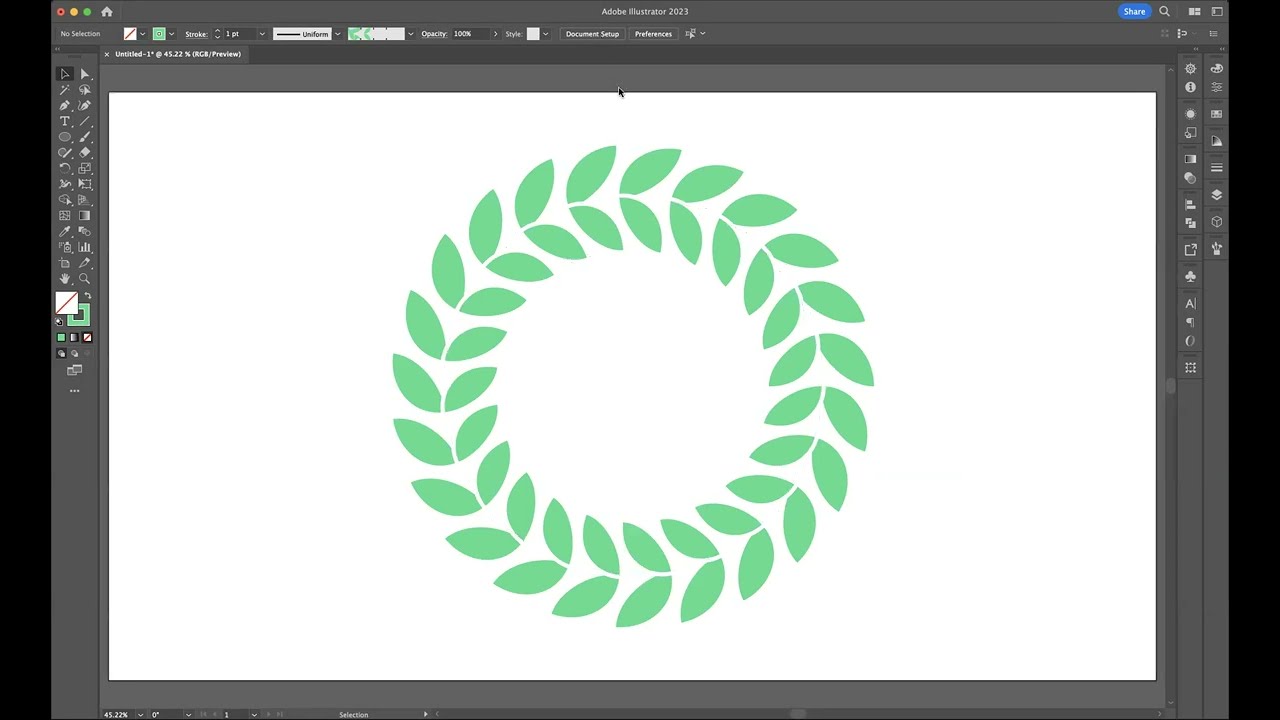Open the Layers panel icon
The width and height of the screenshot is (1280, 720).
[x=1217, y=195]
